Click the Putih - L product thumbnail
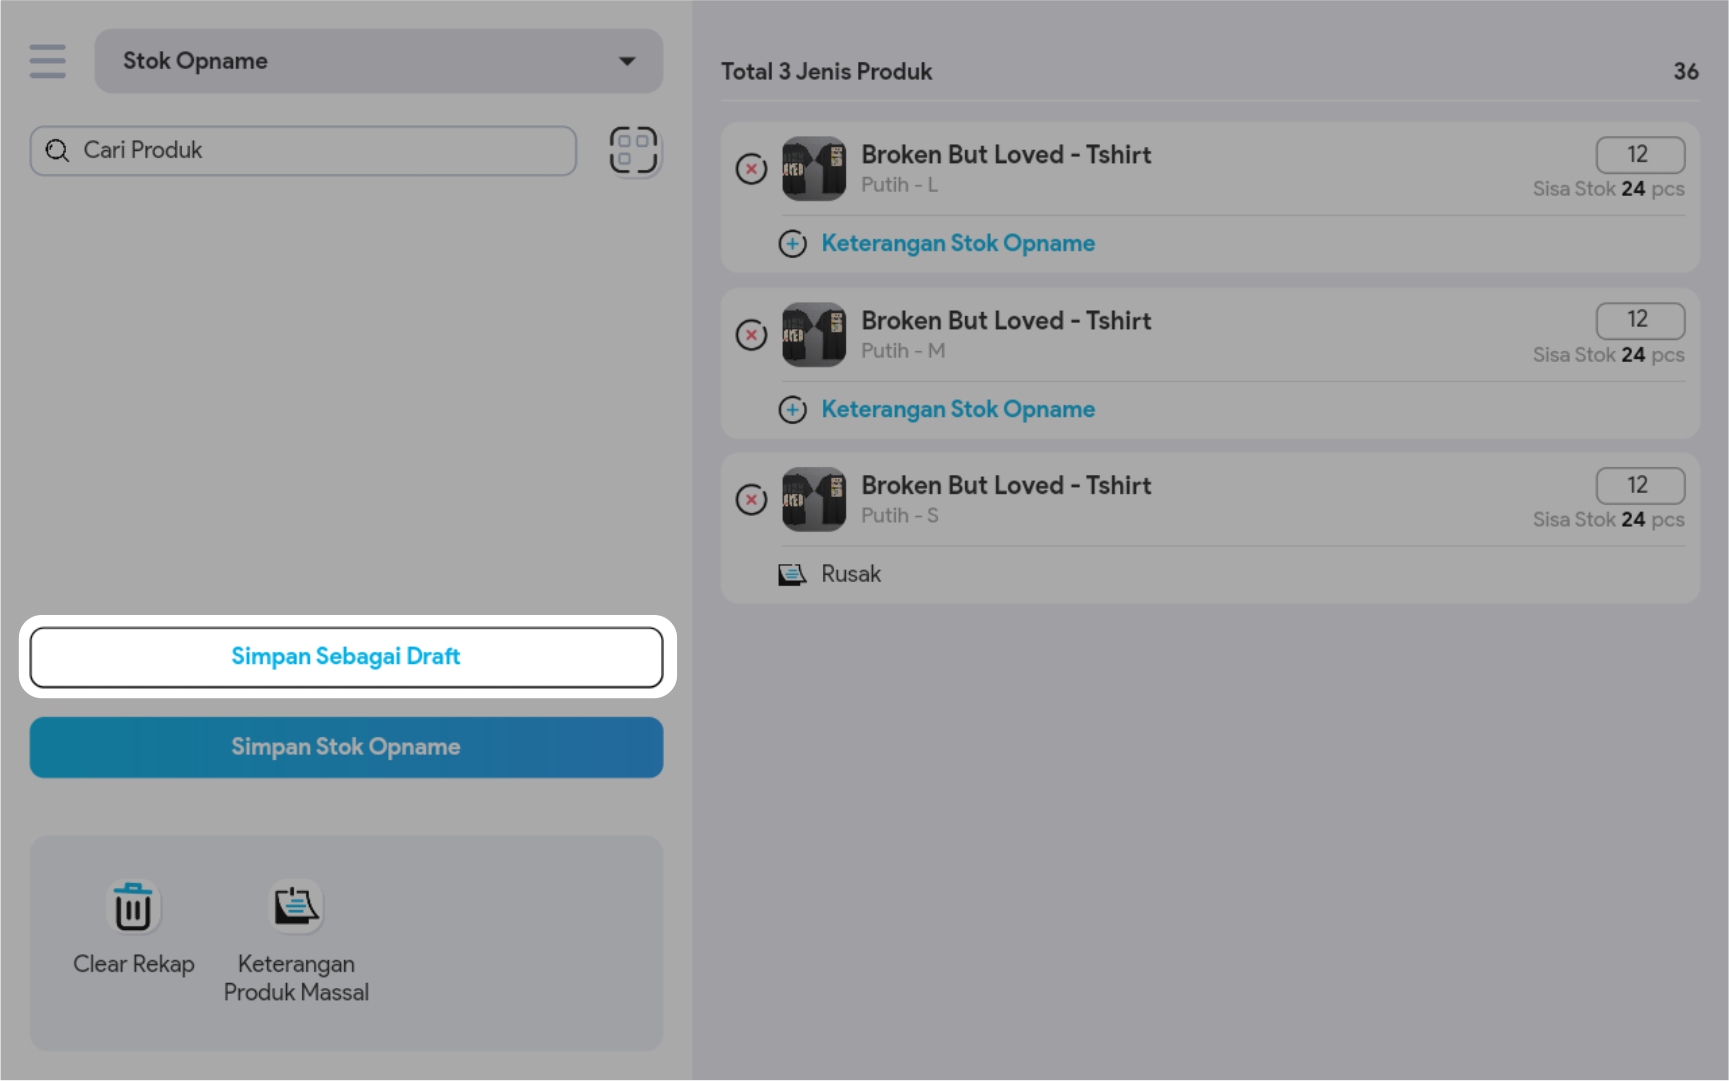Viewport: 1729px width, 1081px height. tap(813, 169)
